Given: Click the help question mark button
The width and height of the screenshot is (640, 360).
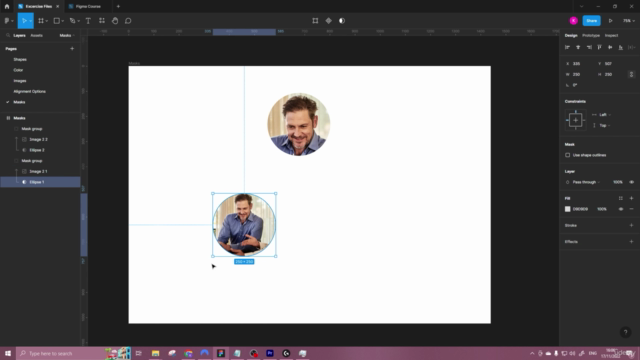Looking at the screenshot, I should click(625, 332).
